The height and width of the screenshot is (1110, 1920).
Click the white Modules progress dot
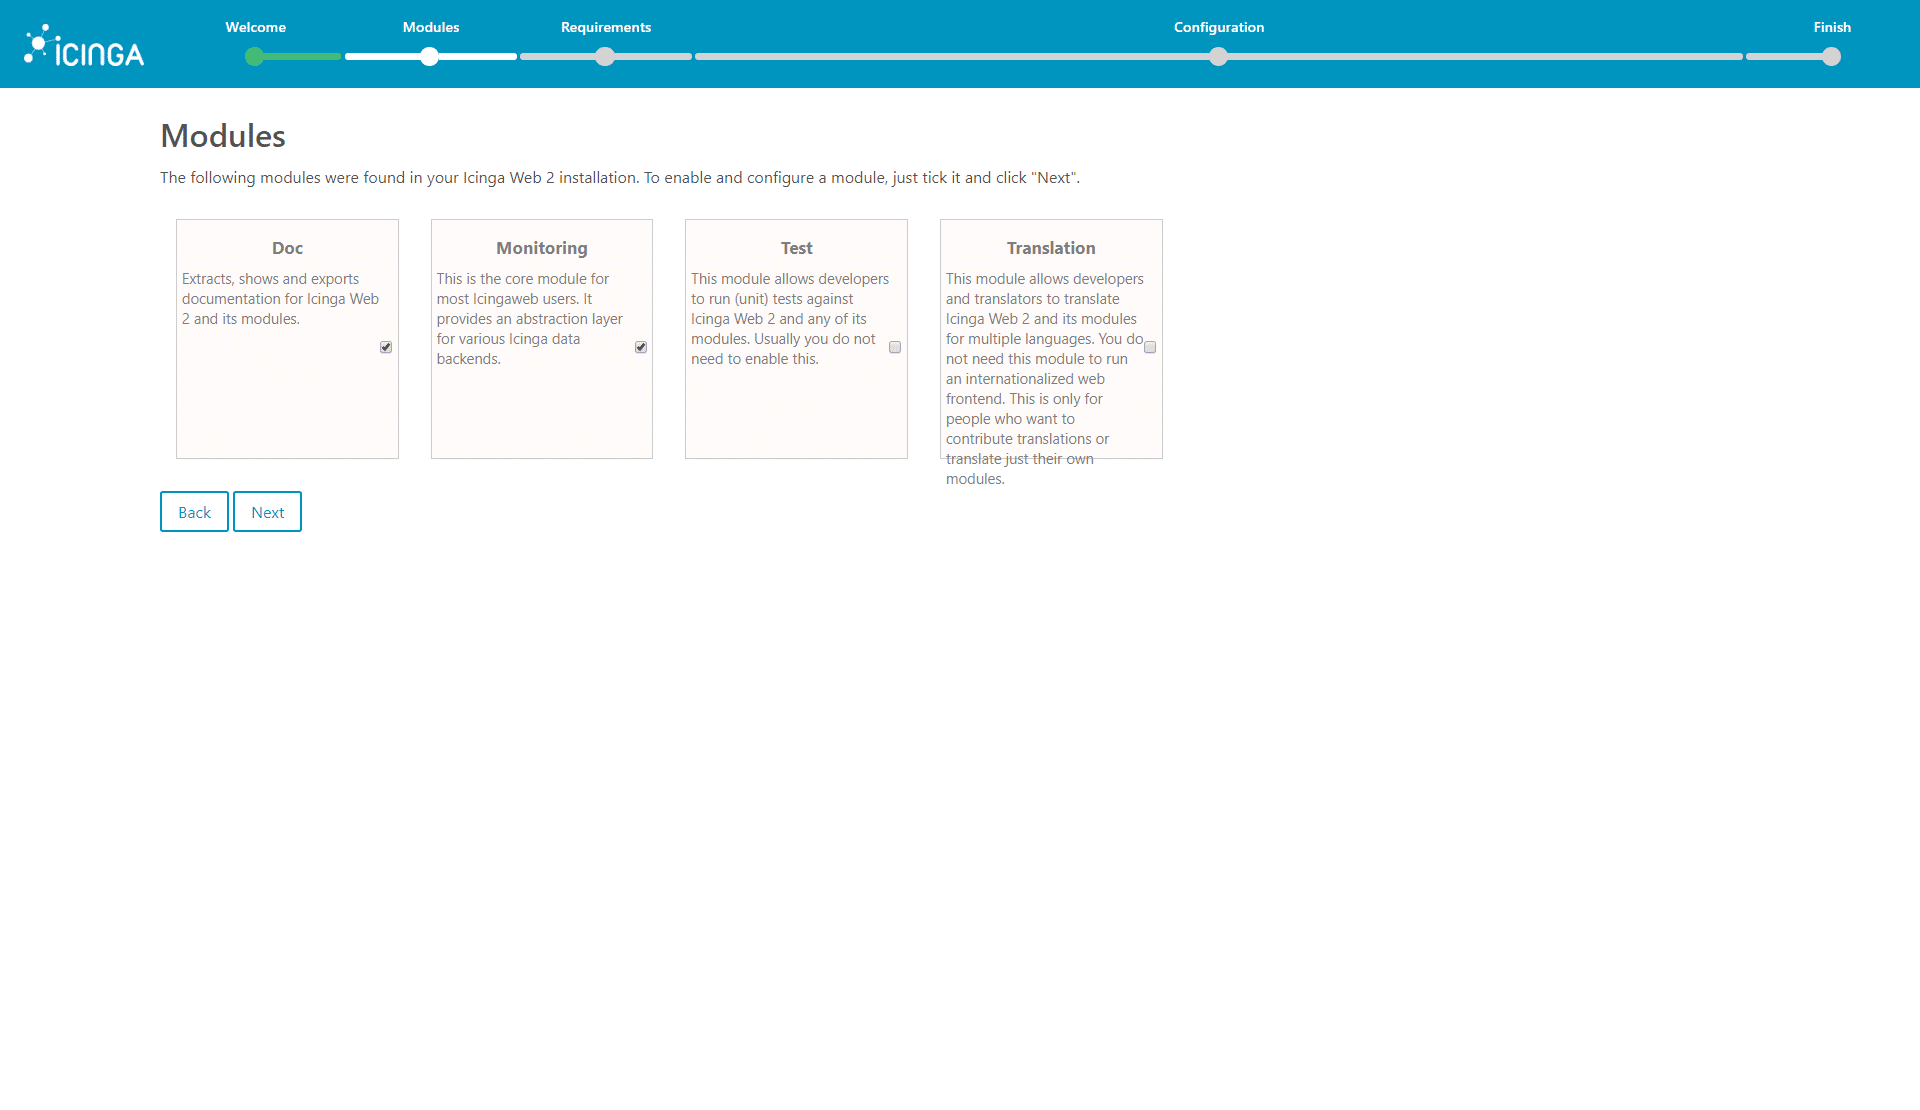pyautogui.click(x=430, y=57)
